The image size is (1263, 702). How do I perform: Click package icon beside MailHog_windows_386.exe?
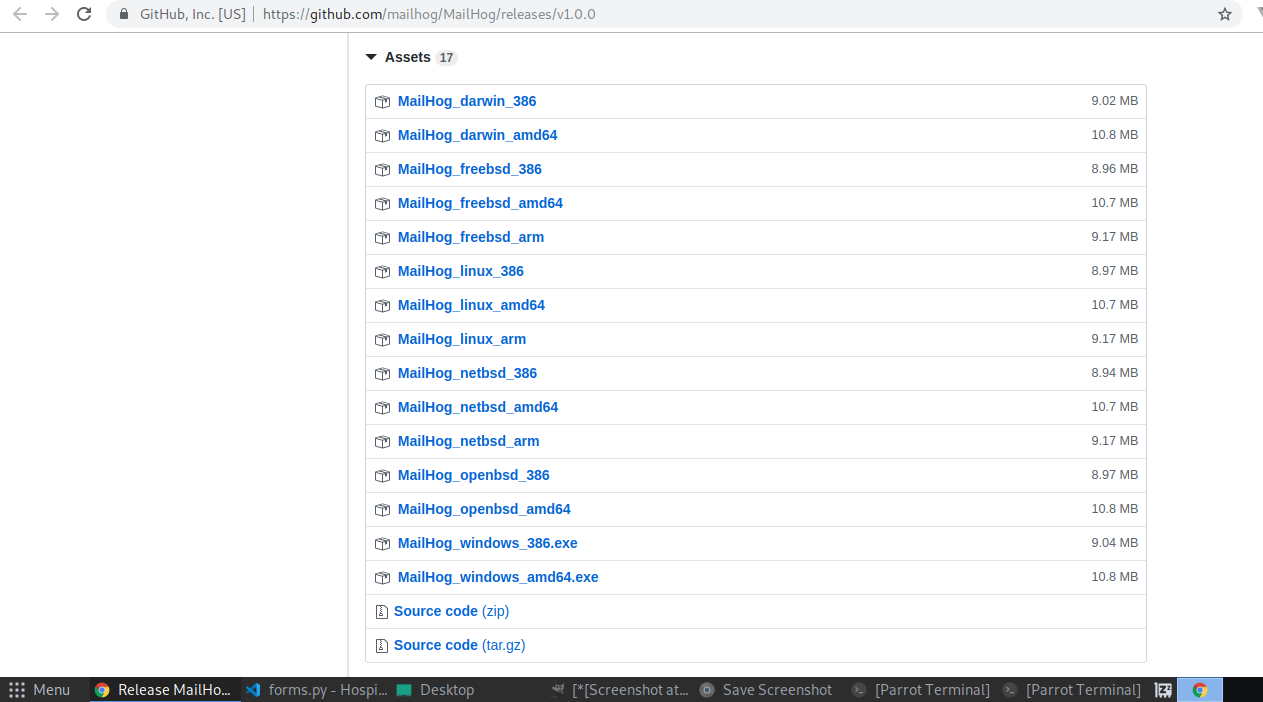(382, 544)
